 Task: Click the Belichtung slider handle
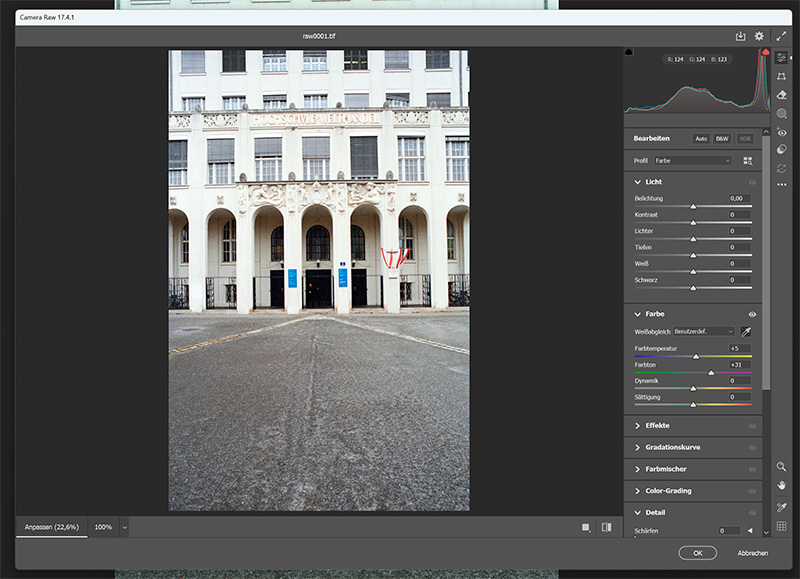pyautogui.click(x=693, y=207)
